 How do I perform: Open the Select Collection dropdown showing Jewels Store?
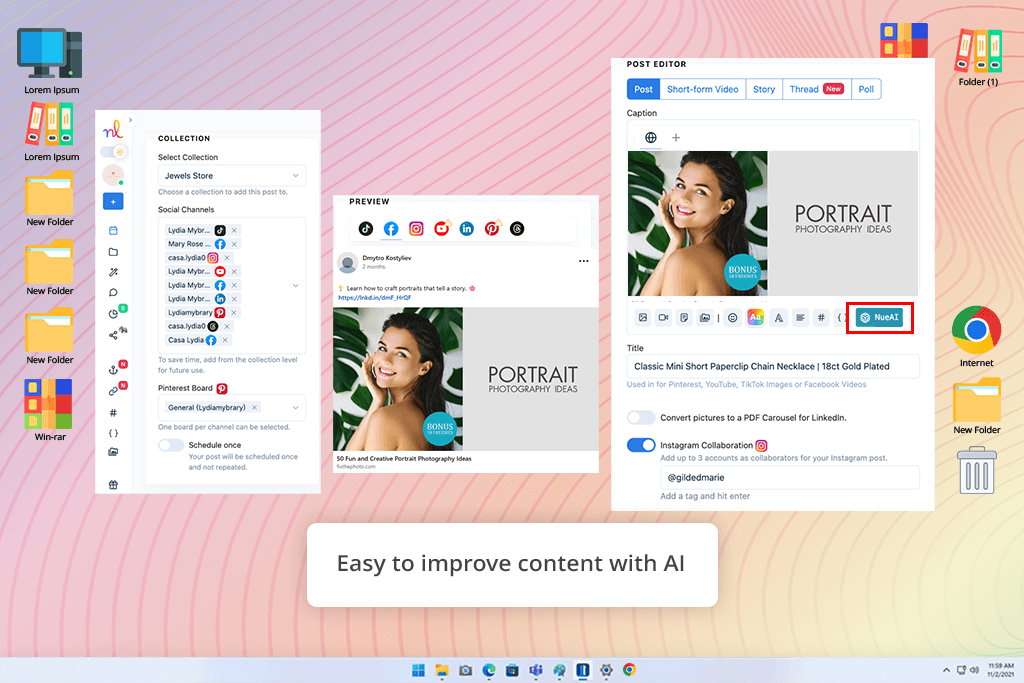pos(231,176)
